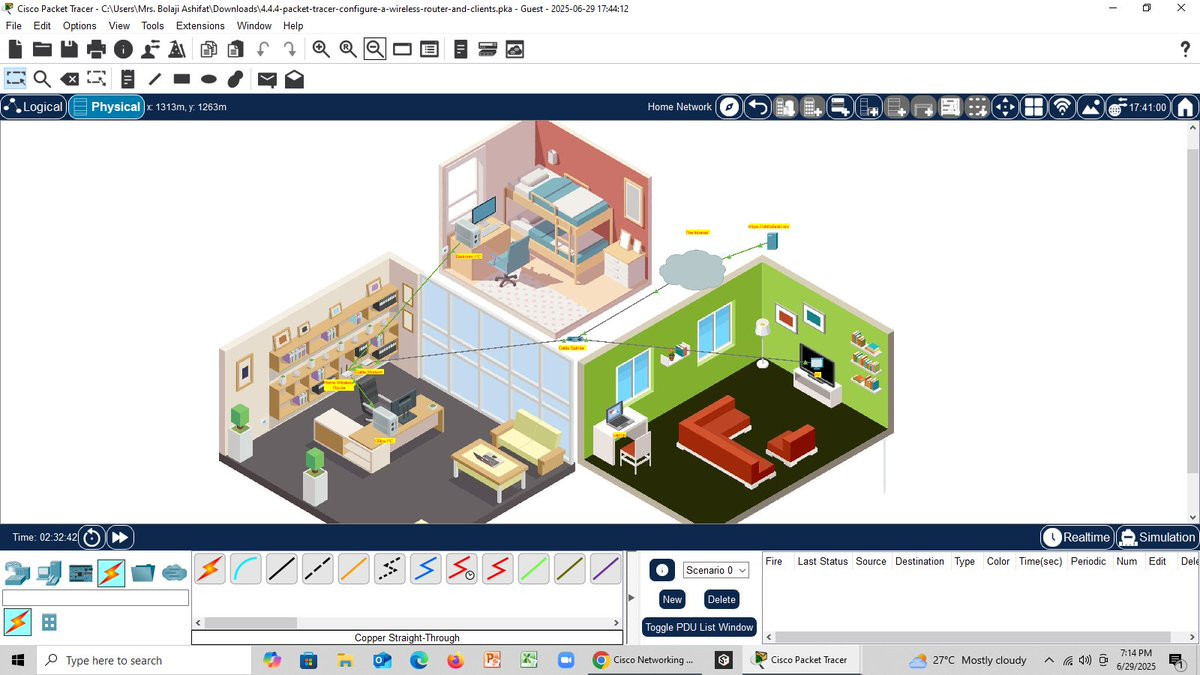Switch to Simulation mode
This screenshot has width=1200, height=675.
(1157, 537)
